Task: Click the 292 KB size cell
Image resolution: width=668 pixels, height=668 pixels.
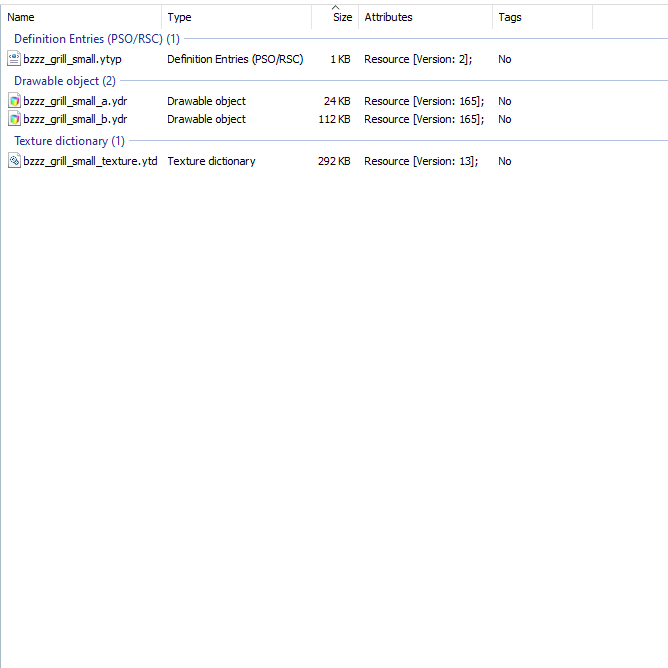Action: tap(334, 161)
